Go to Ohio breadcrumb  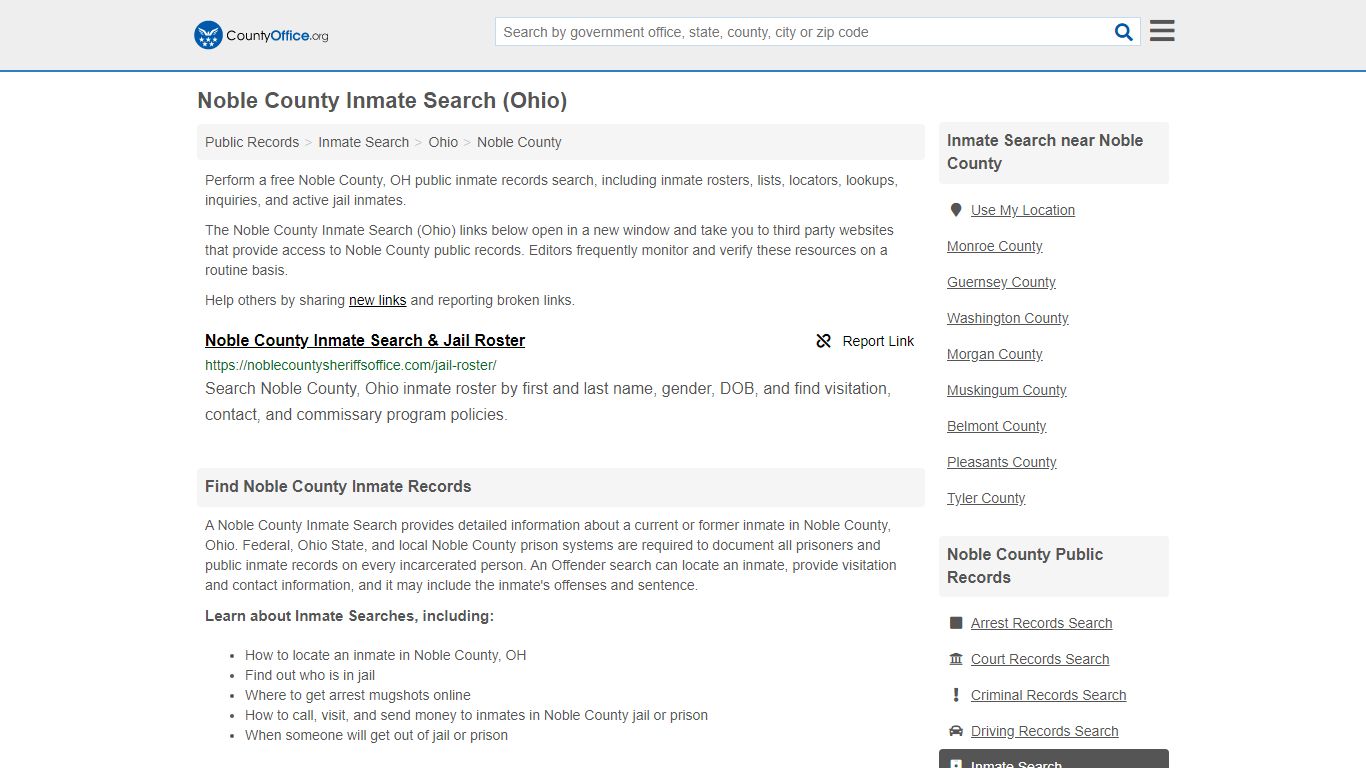[x=443, y=142]
